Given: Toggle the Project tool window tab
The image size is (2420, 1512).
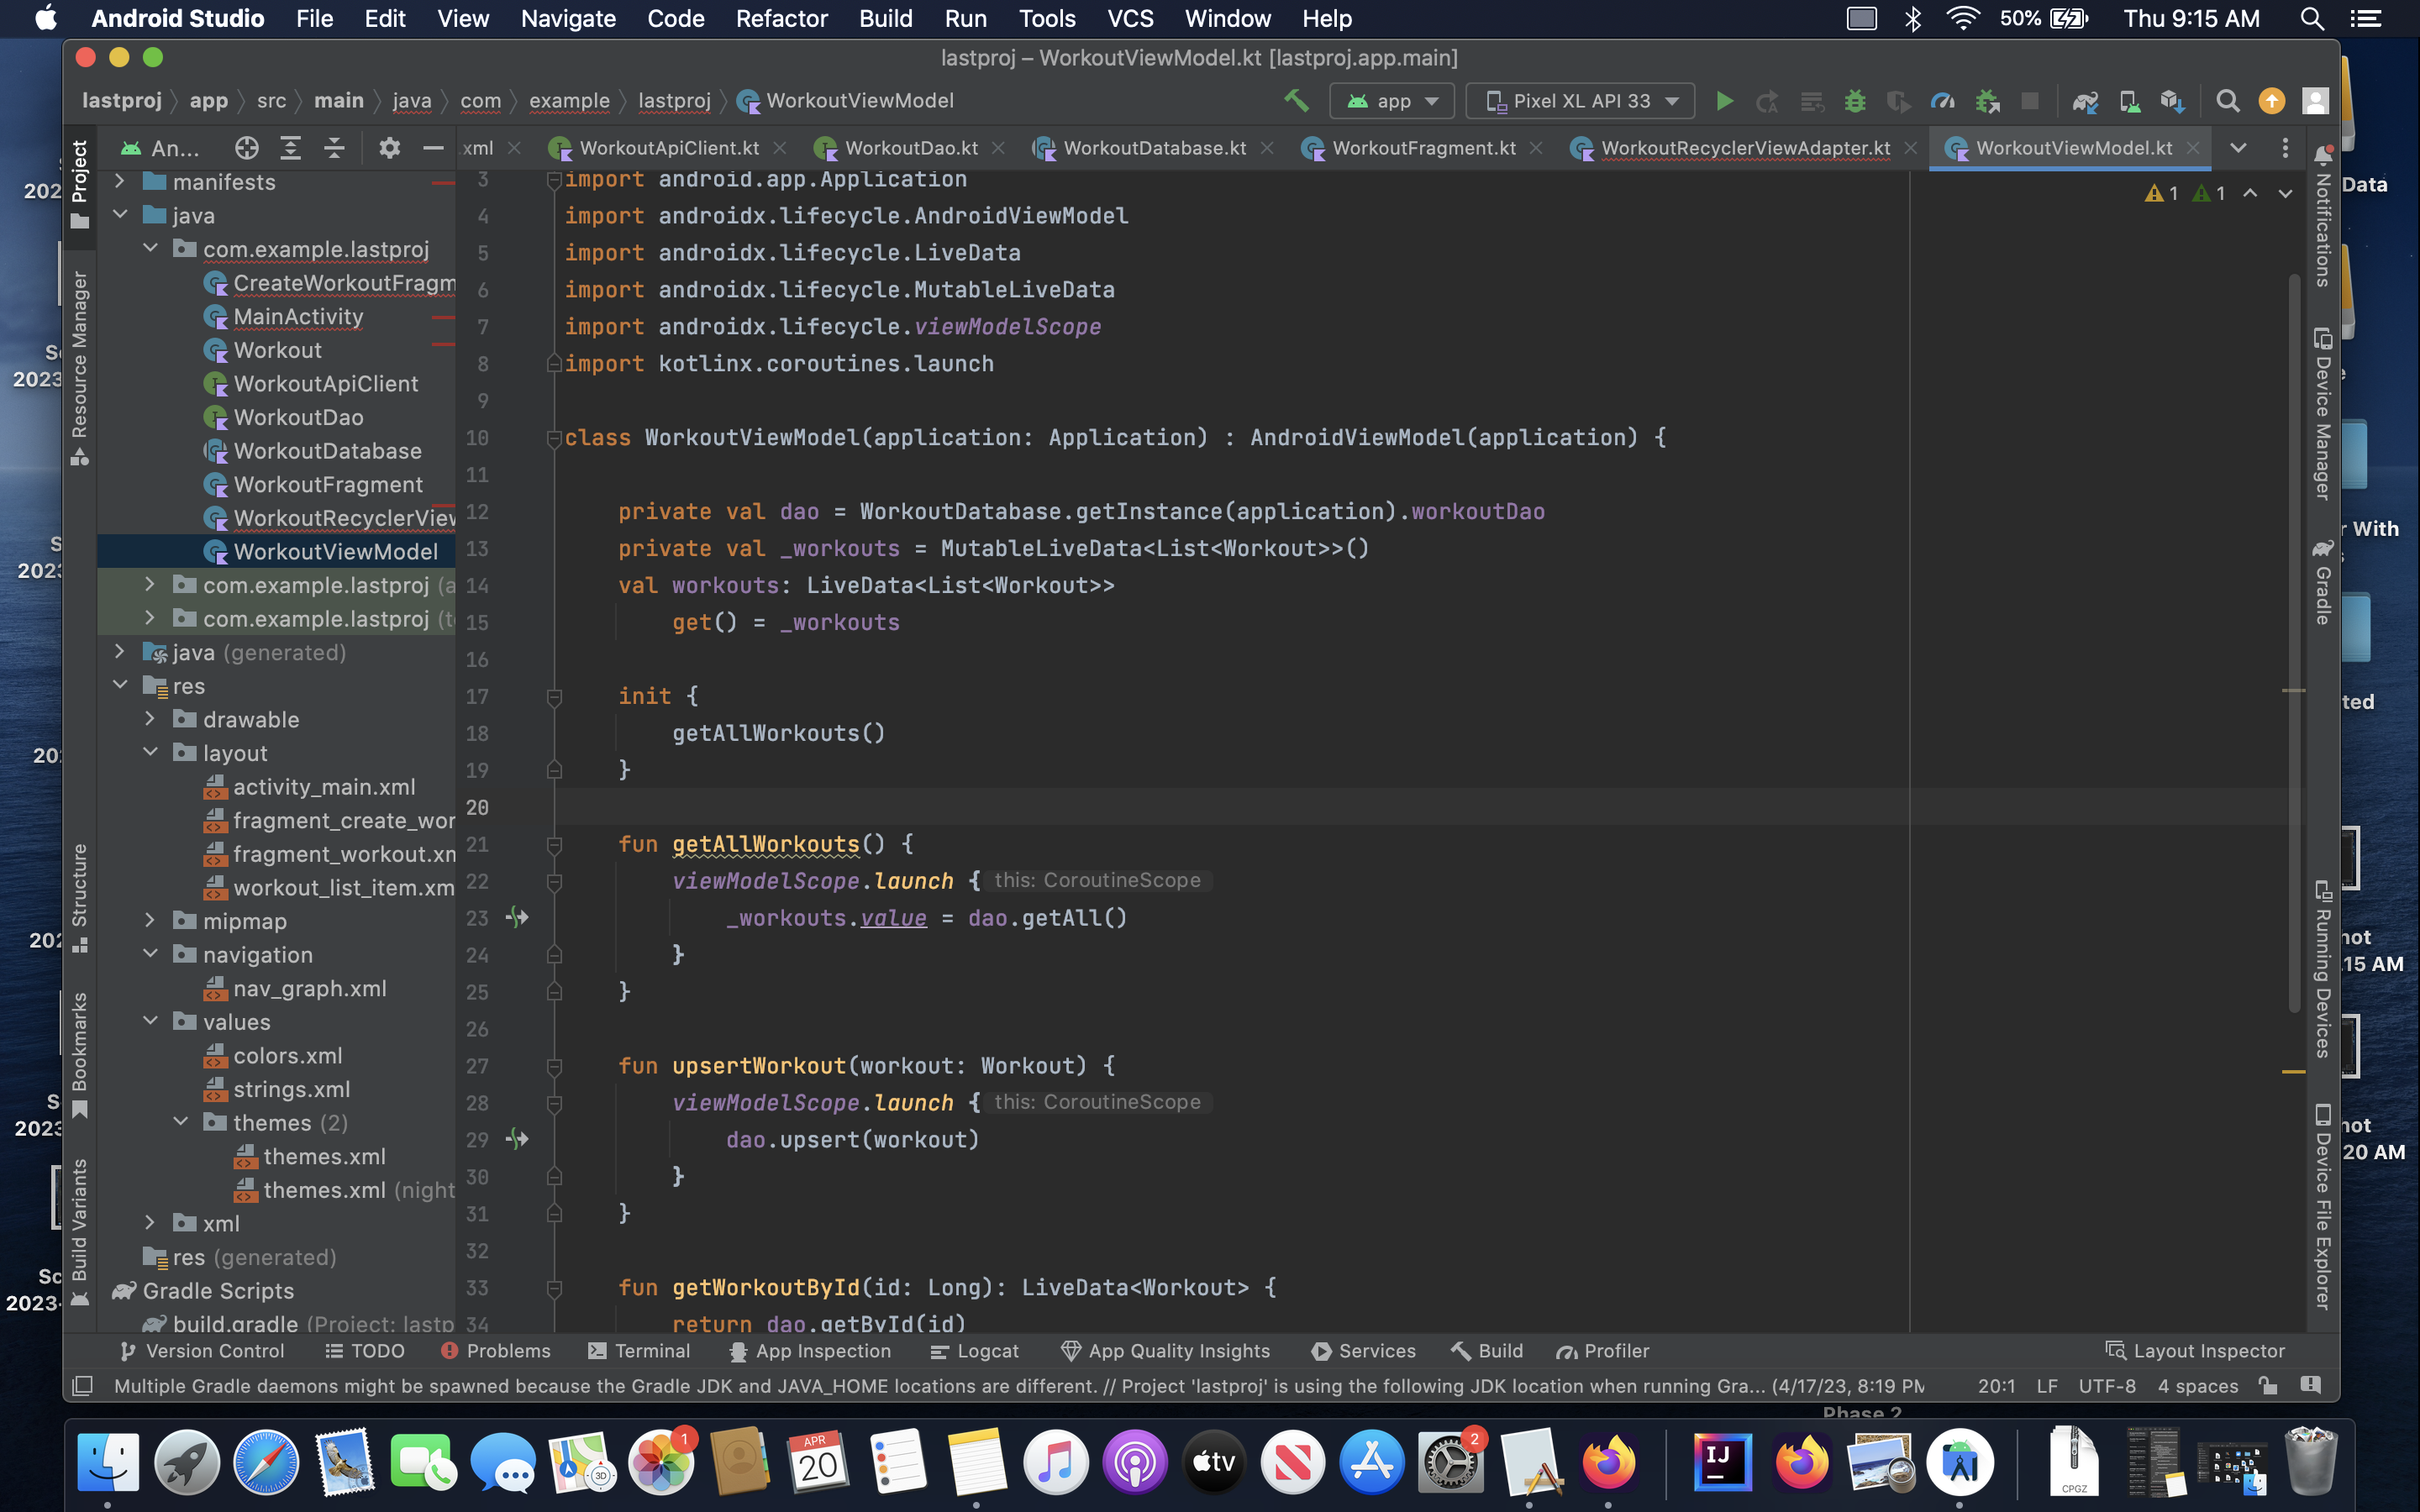Looking at the screenshot, I should click(80, 183).
